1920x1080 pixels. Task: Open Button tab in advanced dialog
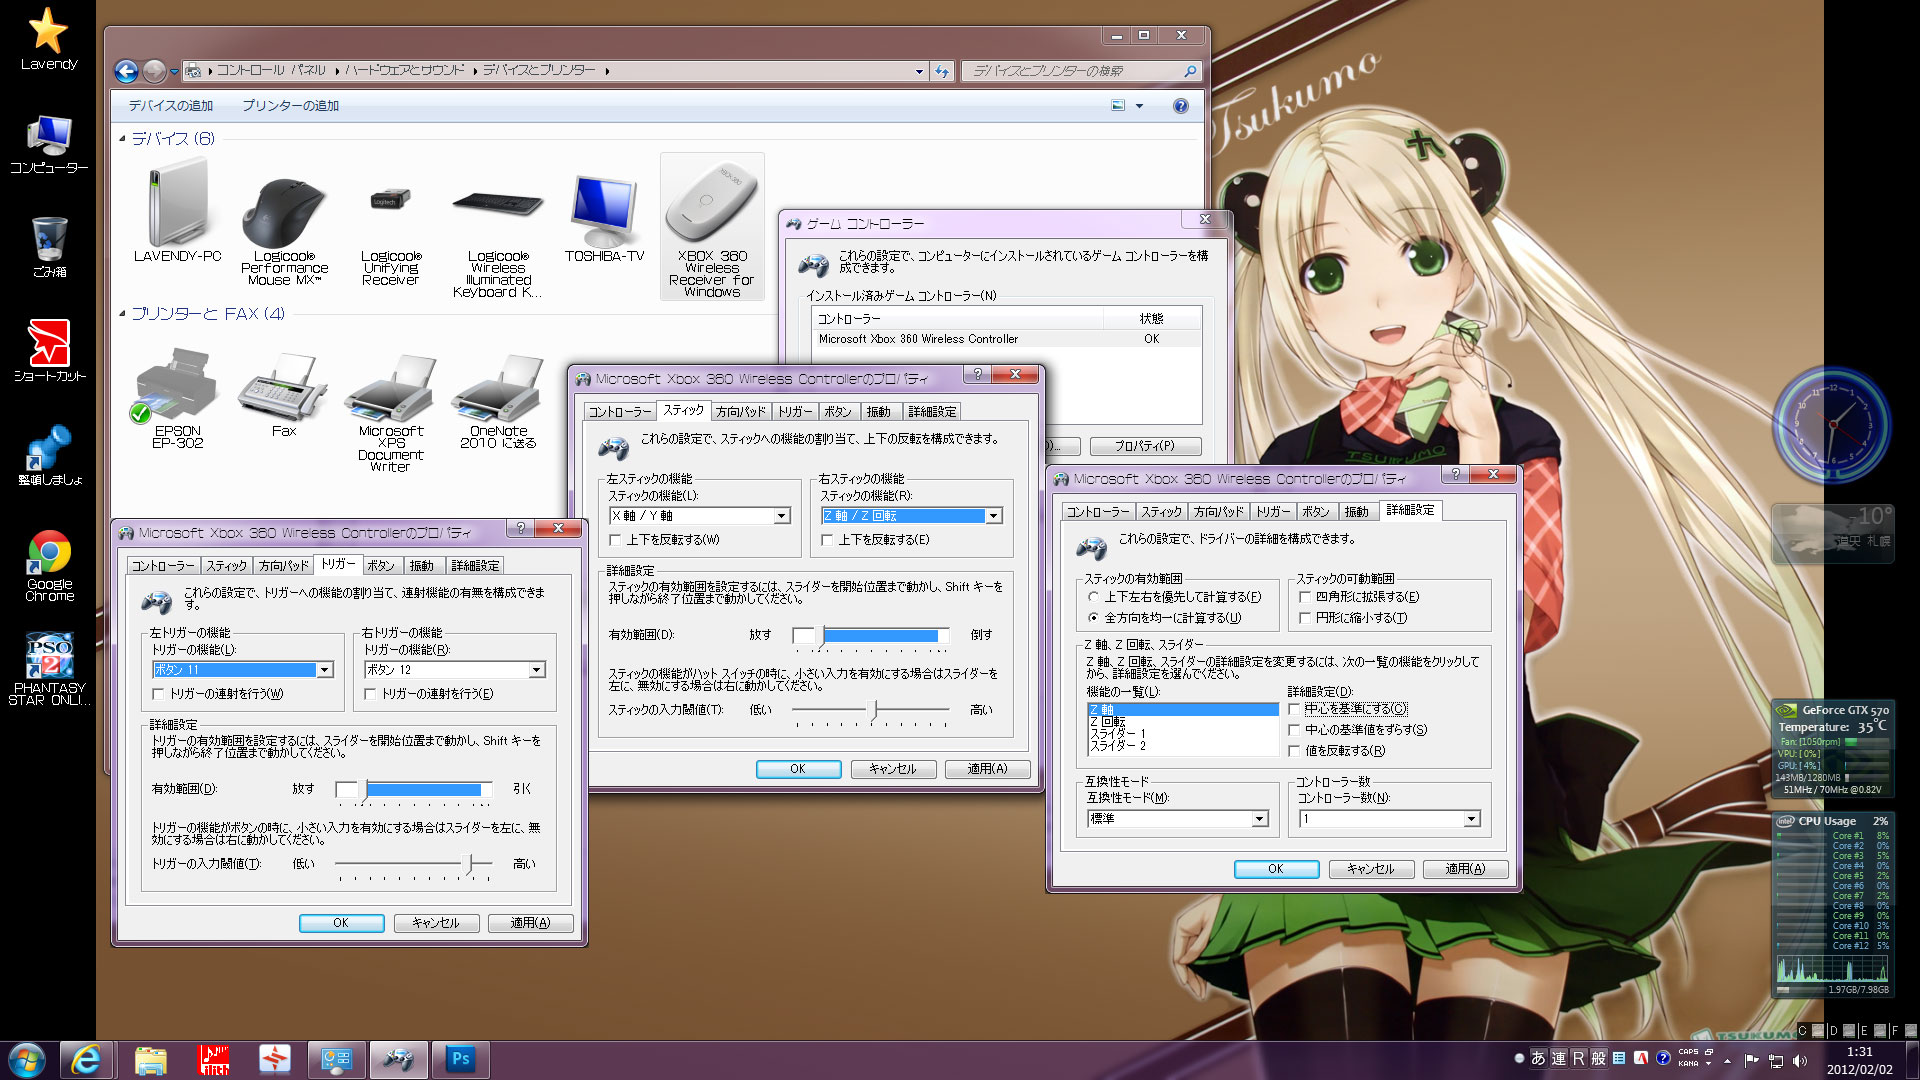pyautogui.click(x=1315, y=512)
